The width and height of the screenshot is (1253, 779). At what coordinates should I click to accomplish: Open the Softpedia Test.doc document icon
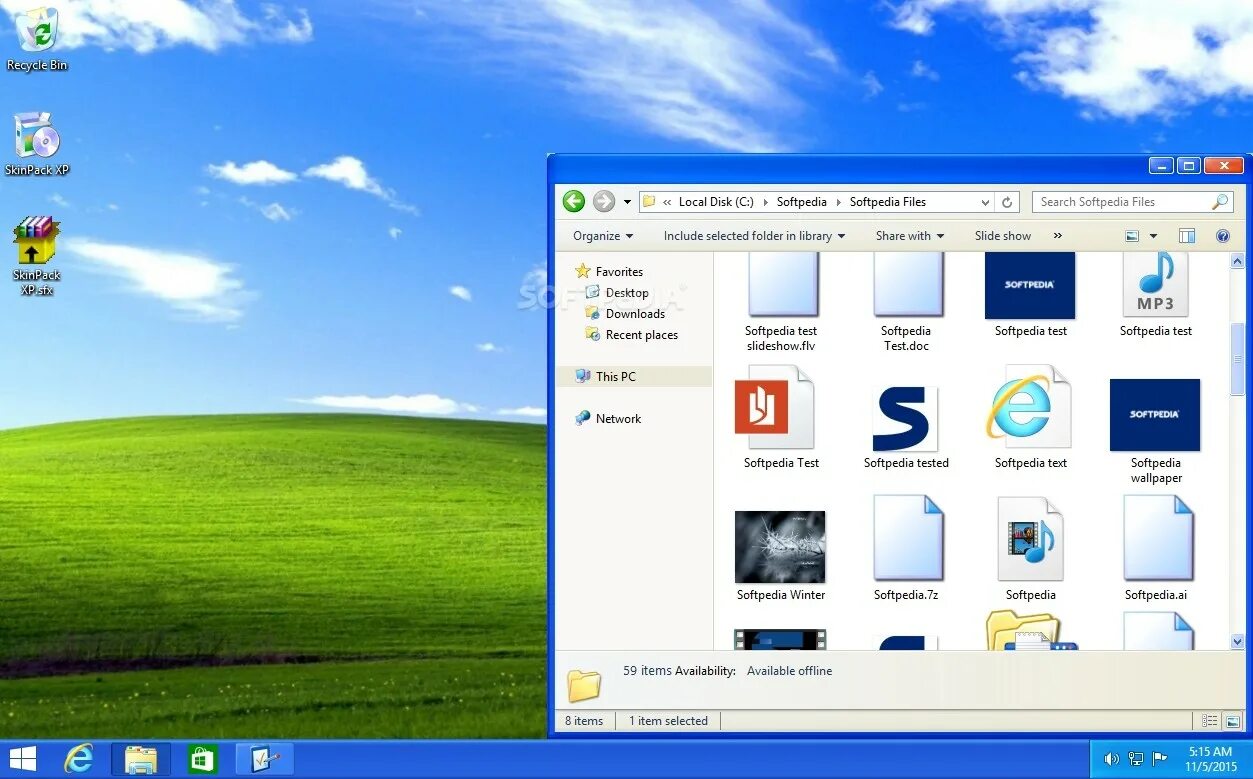(907, 283)
